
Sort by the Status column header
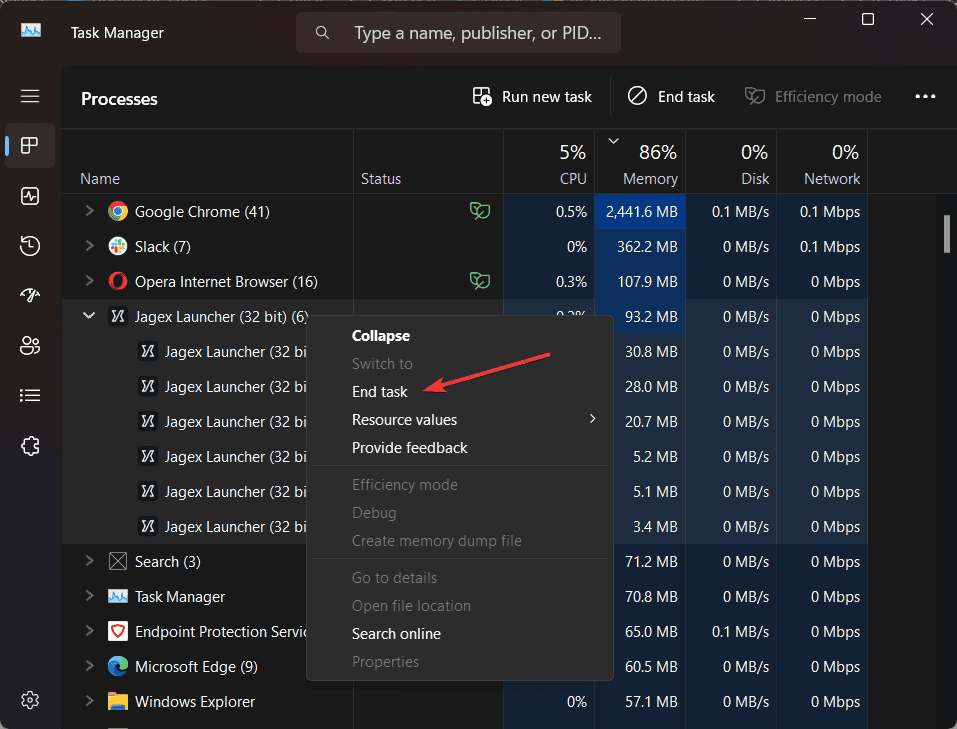pos(428,162)
